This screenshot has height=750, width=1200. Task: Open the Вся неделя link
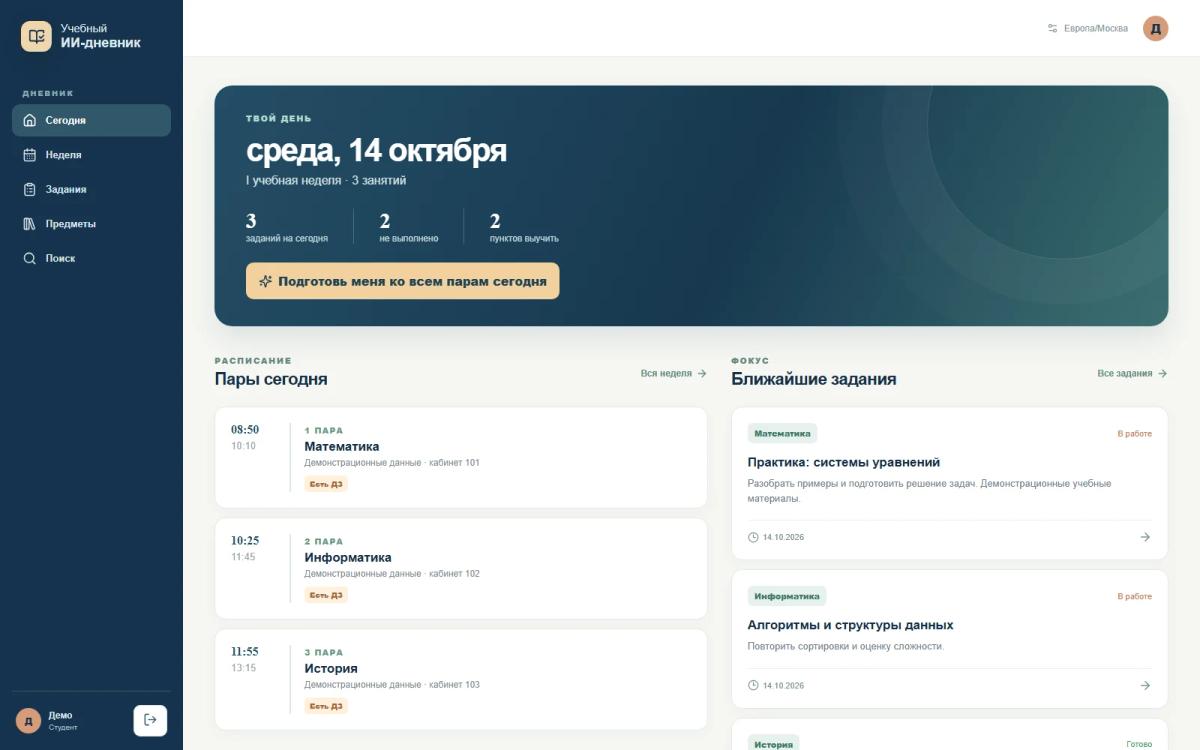[x=674, y=373]
